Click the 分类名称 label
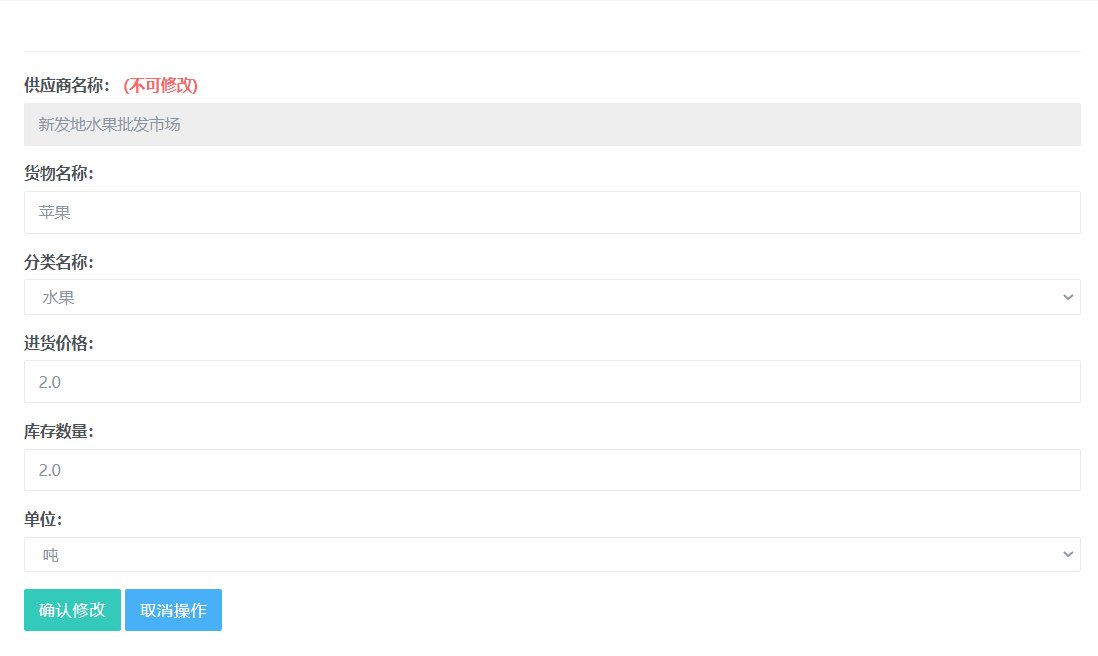 pos(59,263)
